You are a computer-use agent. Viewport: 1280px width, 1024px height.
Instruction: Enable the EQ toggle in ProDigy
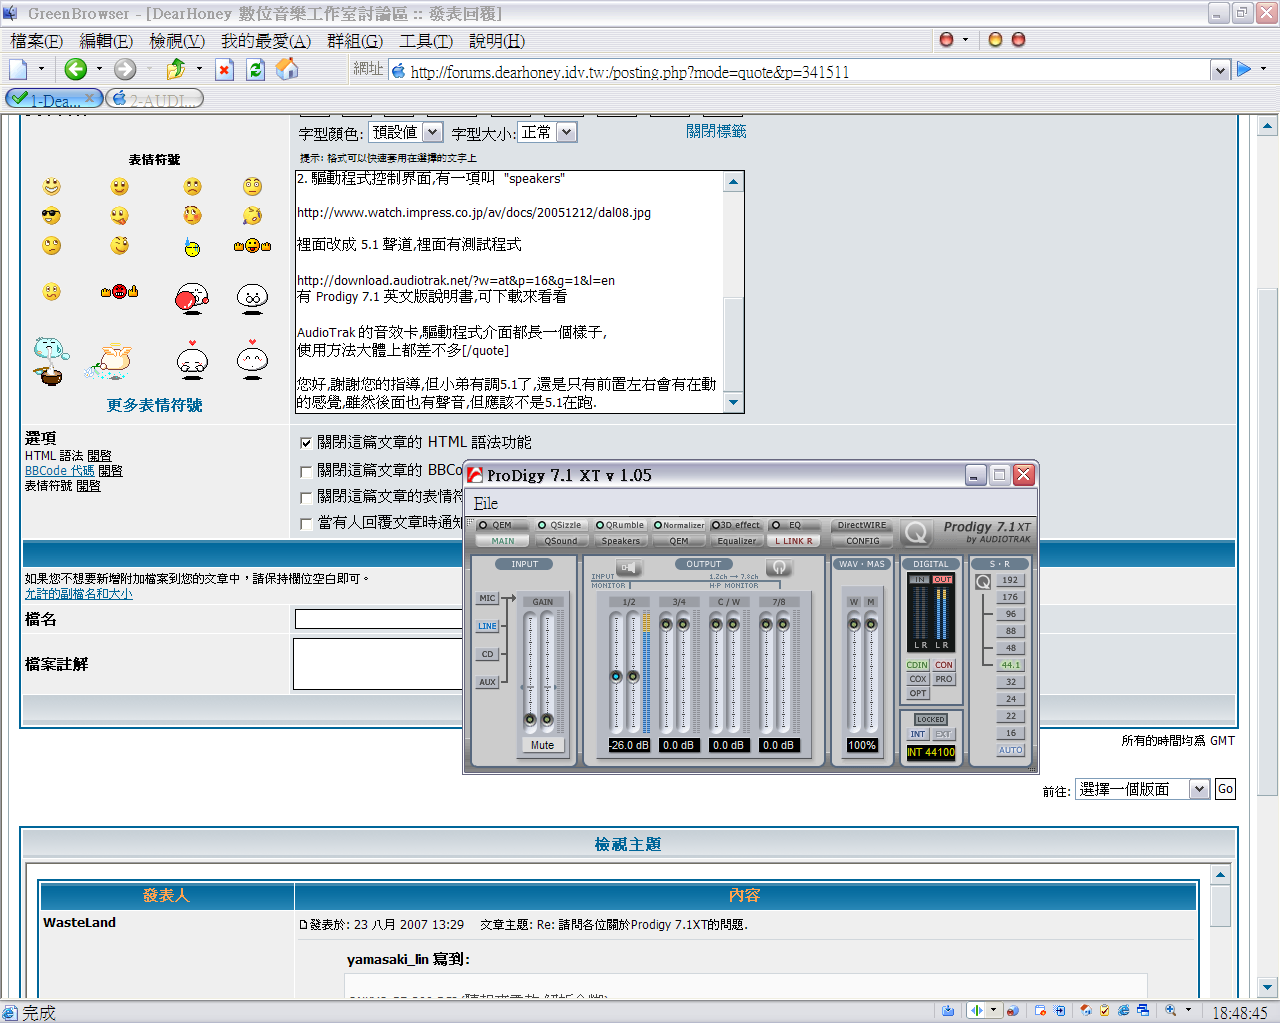point(794,525)
